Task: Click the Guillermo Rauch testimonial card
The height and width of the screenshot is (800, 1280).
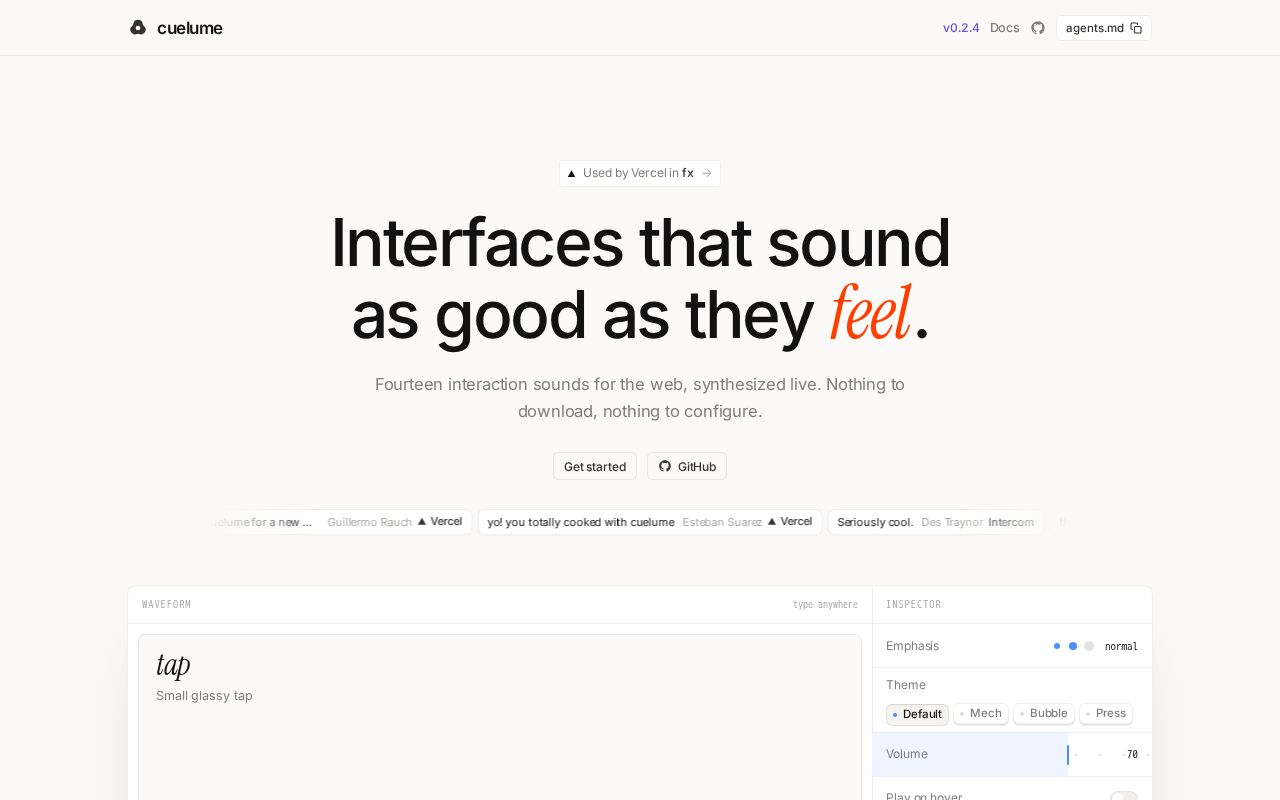Action: (340, 522)
